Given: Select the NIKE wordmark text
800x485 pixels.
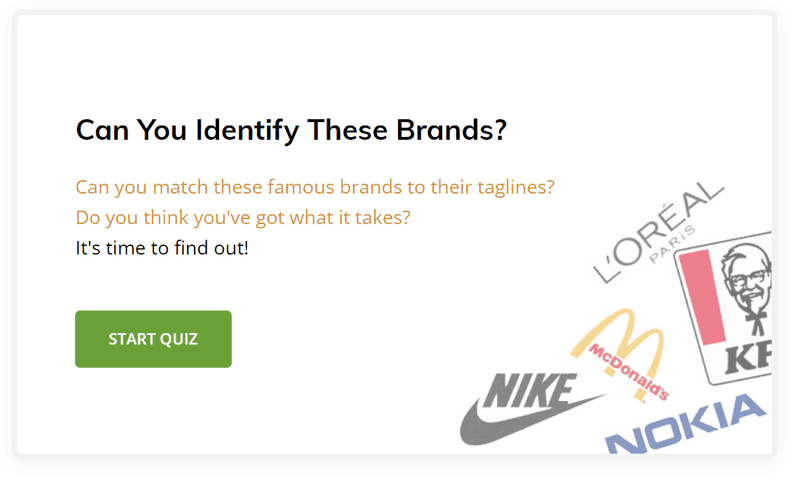Looking at the screenshot, I should pyautogui.click(x=530, y=391).
